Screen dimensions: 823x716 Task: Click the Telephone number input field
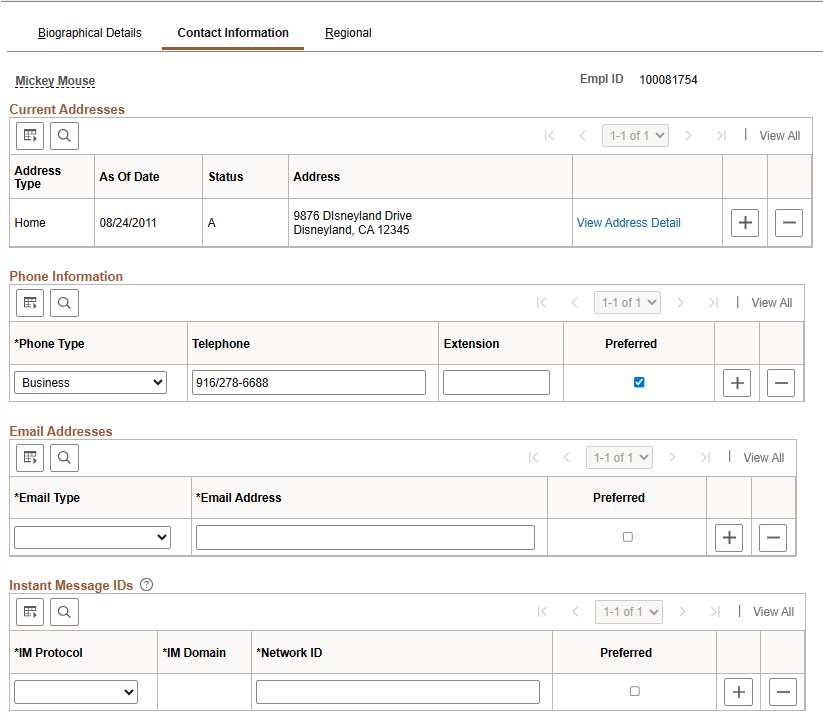tap(308, 382)
